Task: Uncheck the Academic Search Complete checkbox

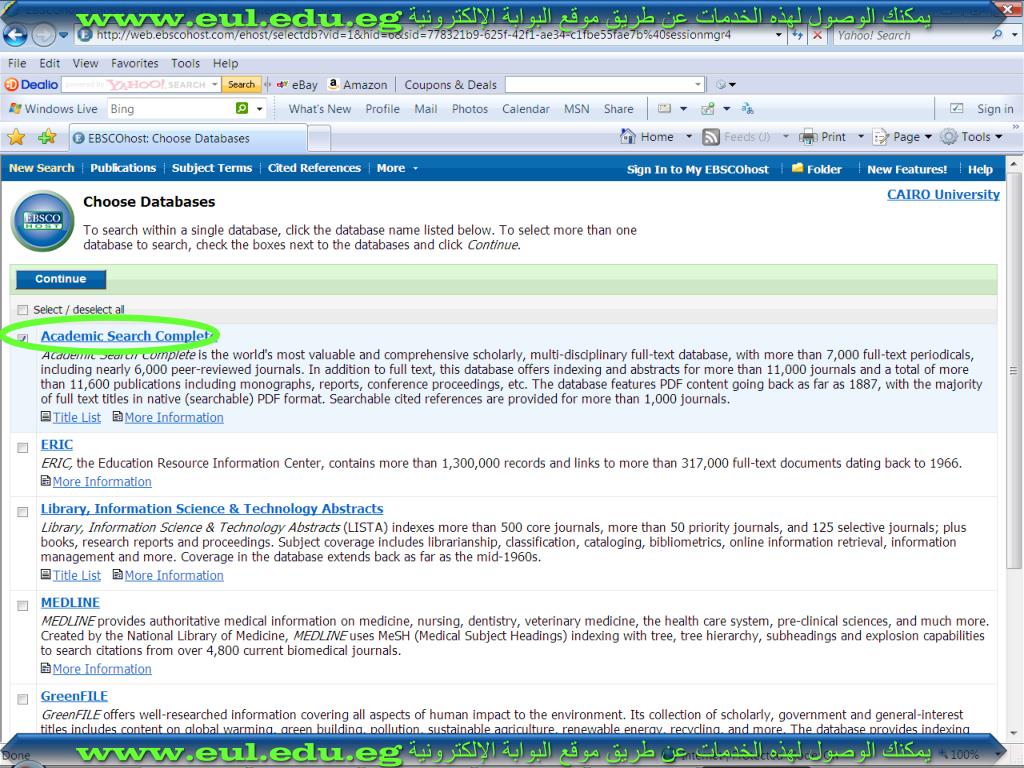Action: [23, 338]
